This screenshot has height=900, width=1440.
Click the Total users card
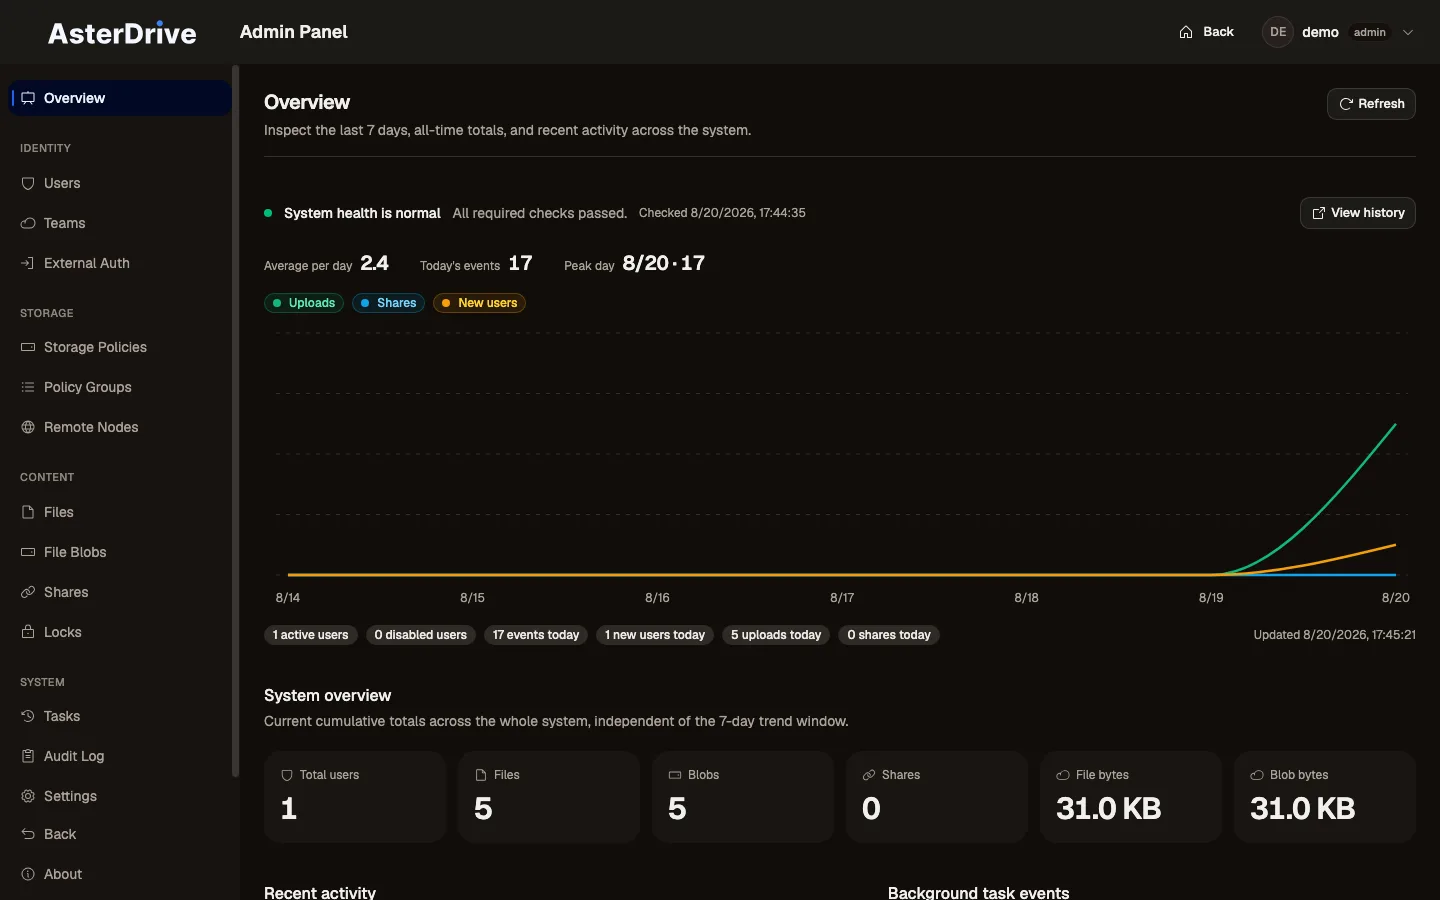coord(355,797)
